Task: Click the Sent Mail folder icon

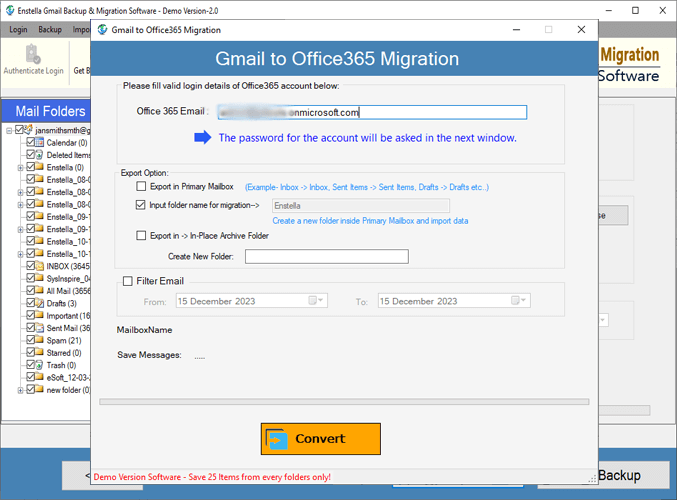Action: [x=40, y=328]
